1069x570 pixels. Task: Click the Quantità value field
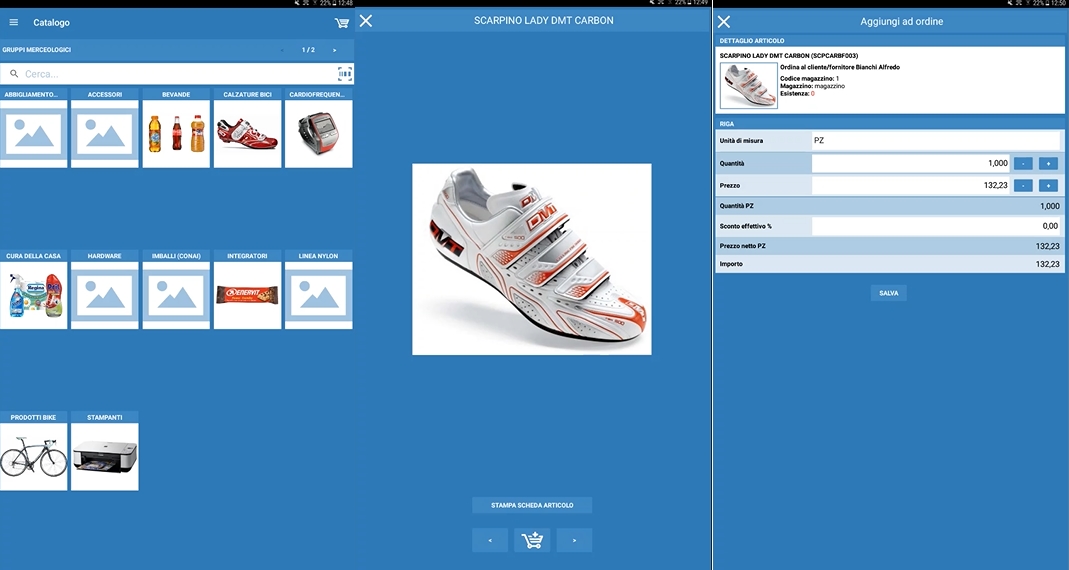[911, 163]
